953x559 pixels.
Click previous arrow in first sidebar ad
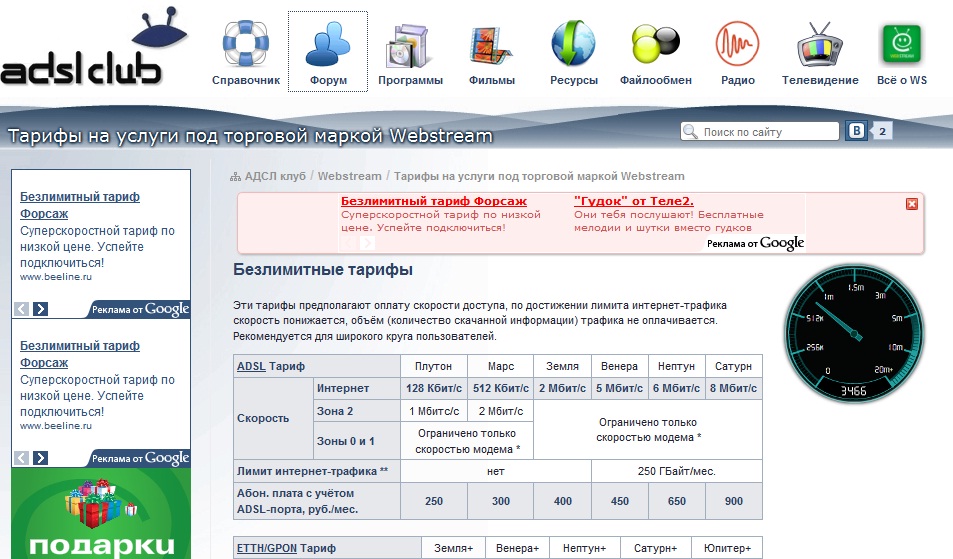click(21, 309)
